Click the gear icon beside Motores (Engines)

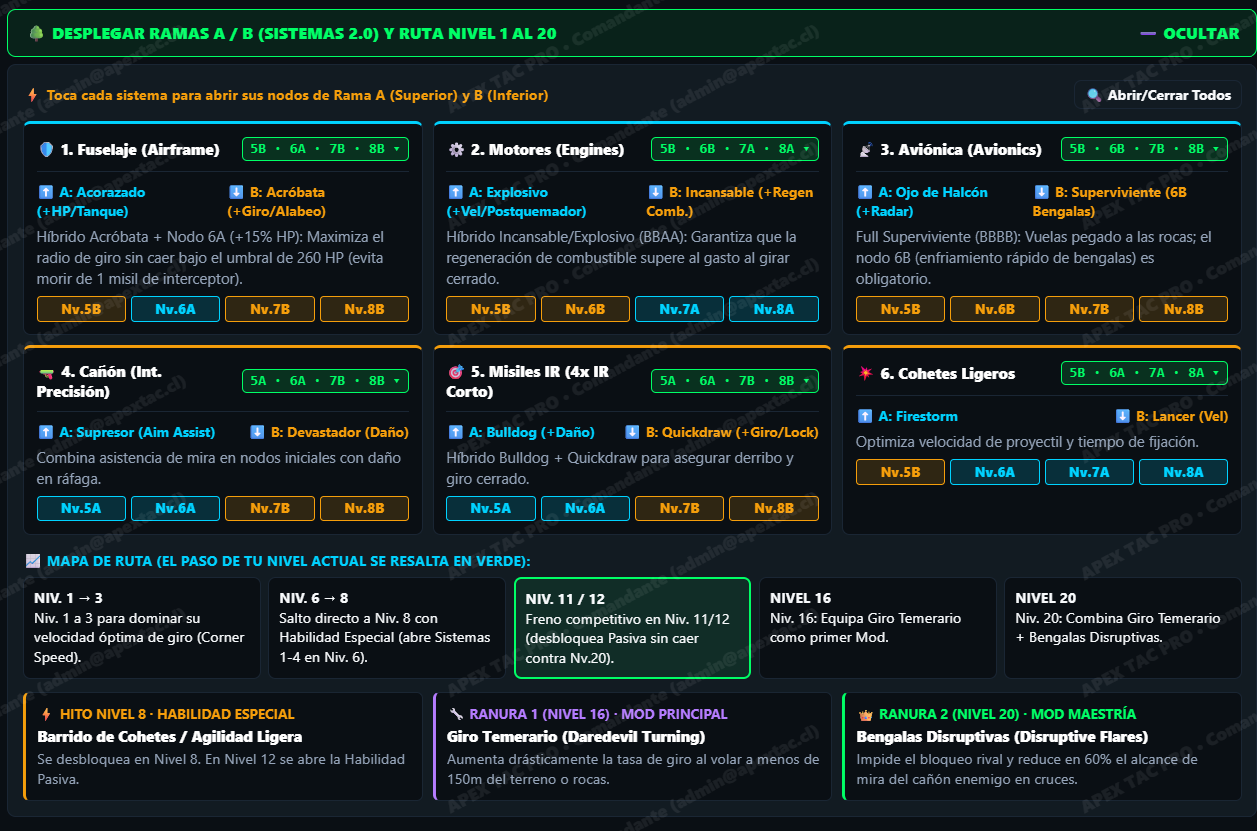pos(456,150)
